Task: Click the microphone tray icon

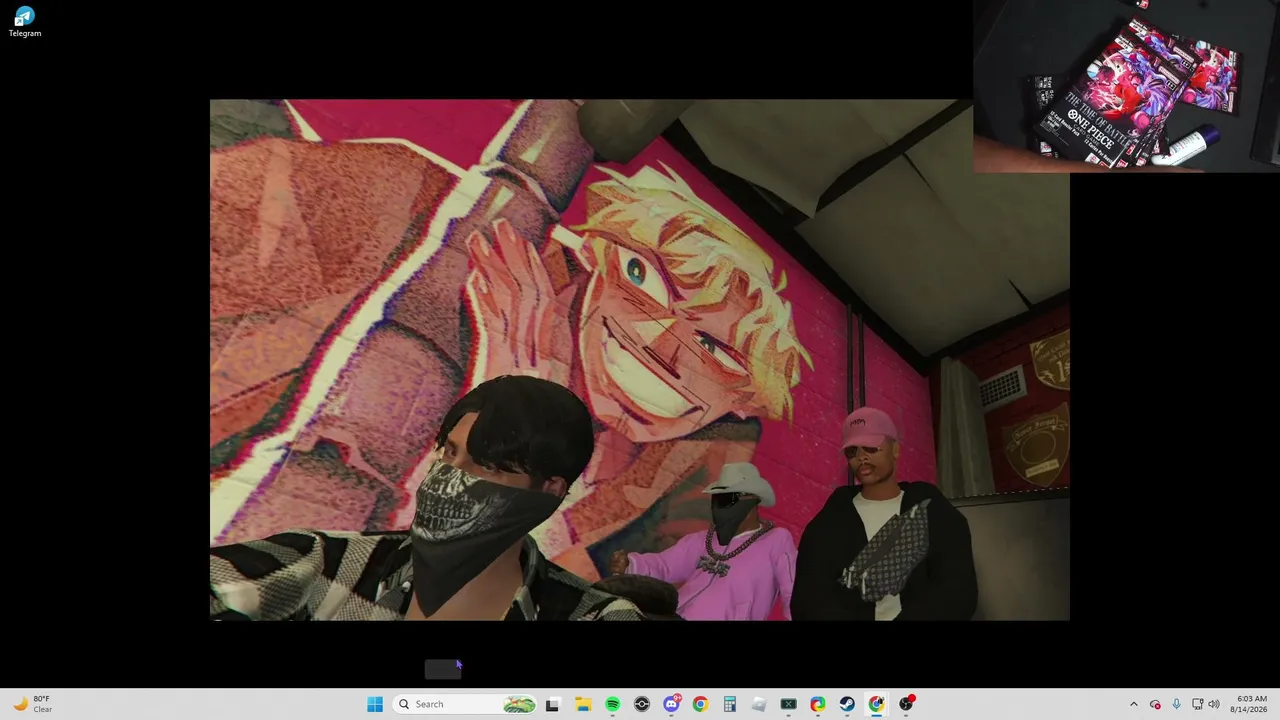Action: pyautogui.click(x=1176, y=704)
